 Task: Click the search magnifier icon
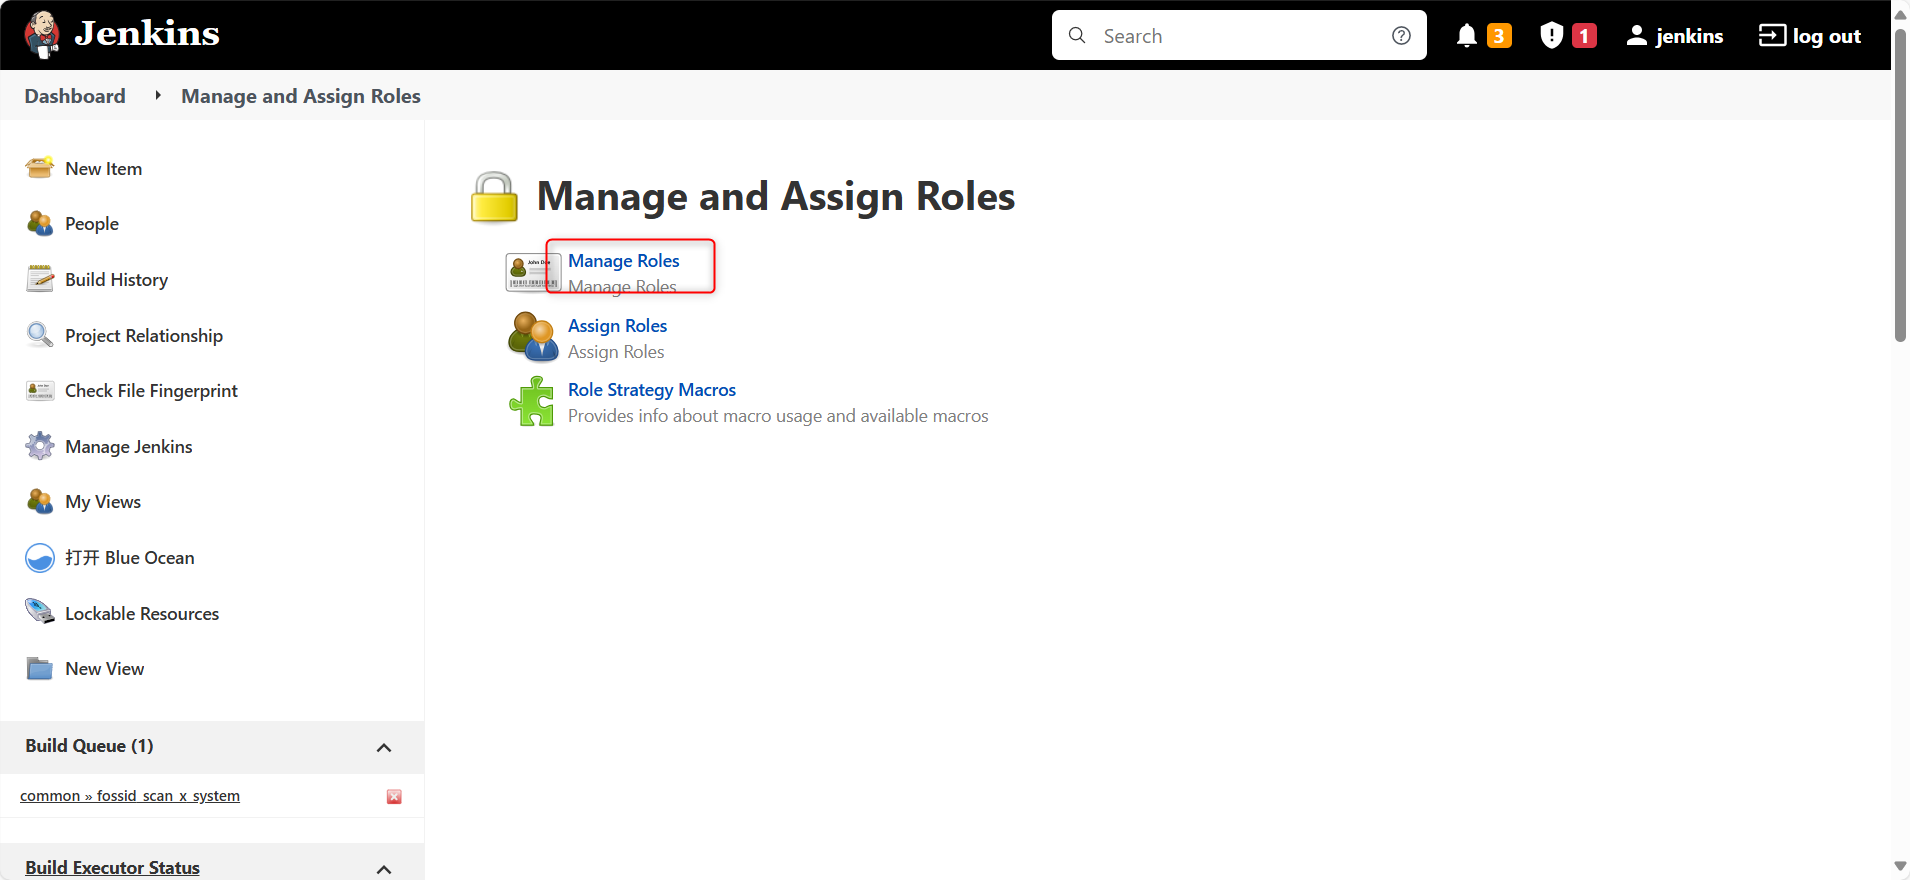1077,36
